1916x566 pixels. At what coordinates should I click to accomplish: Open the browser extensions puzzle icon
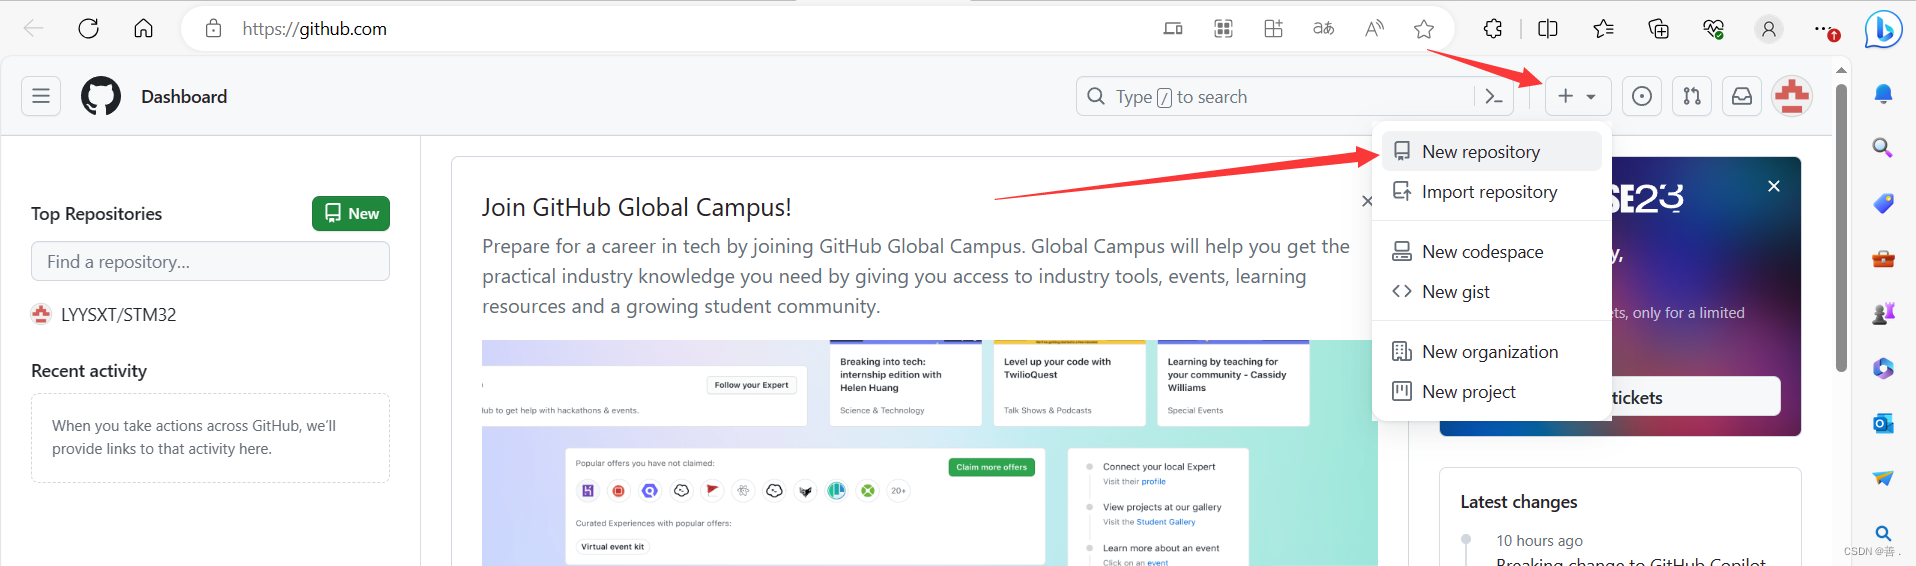click(x=1493, y=29)
